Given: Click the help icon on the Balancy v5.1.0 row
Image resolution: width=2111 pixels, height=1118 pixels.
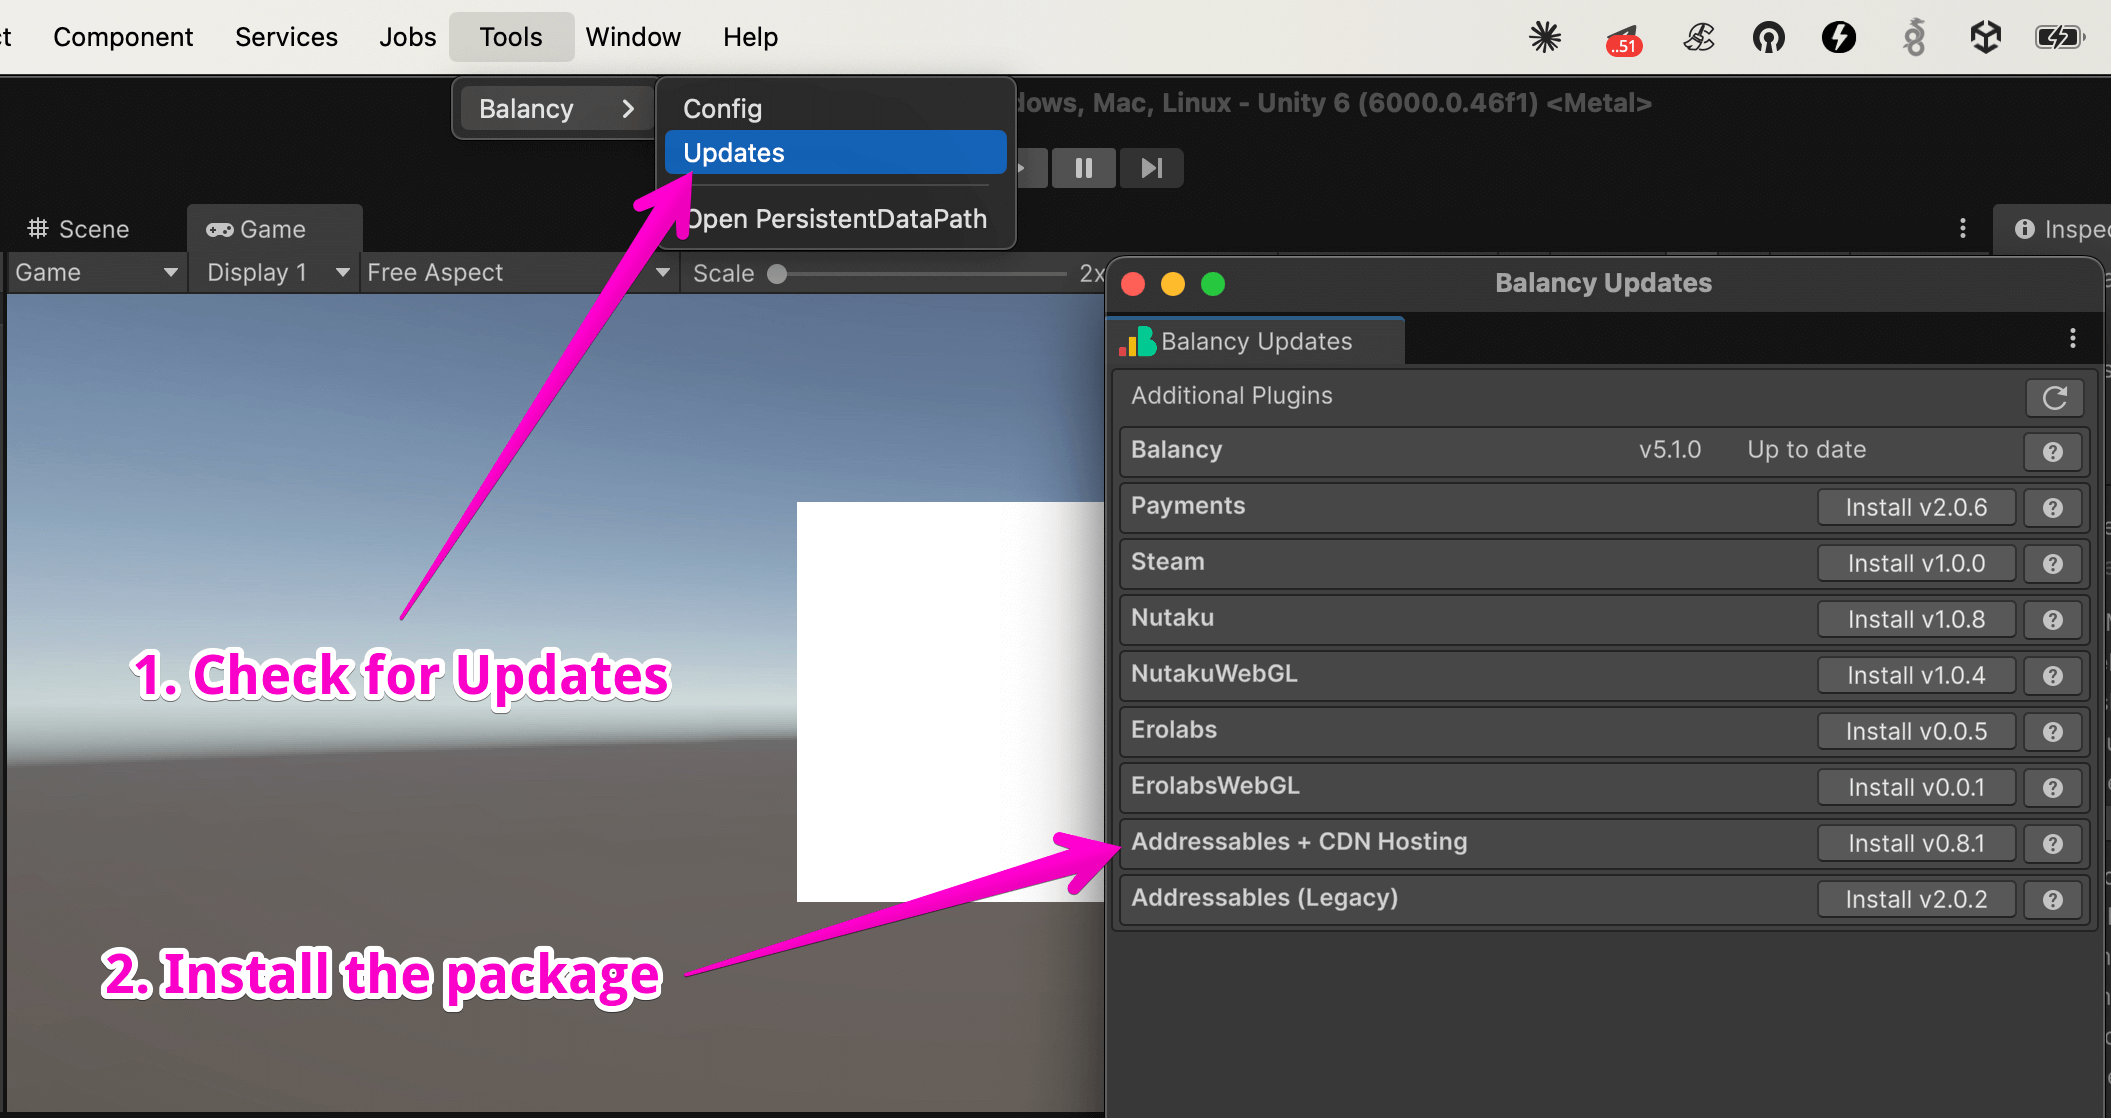Looking at the screenshot, I should [2052, 451].
